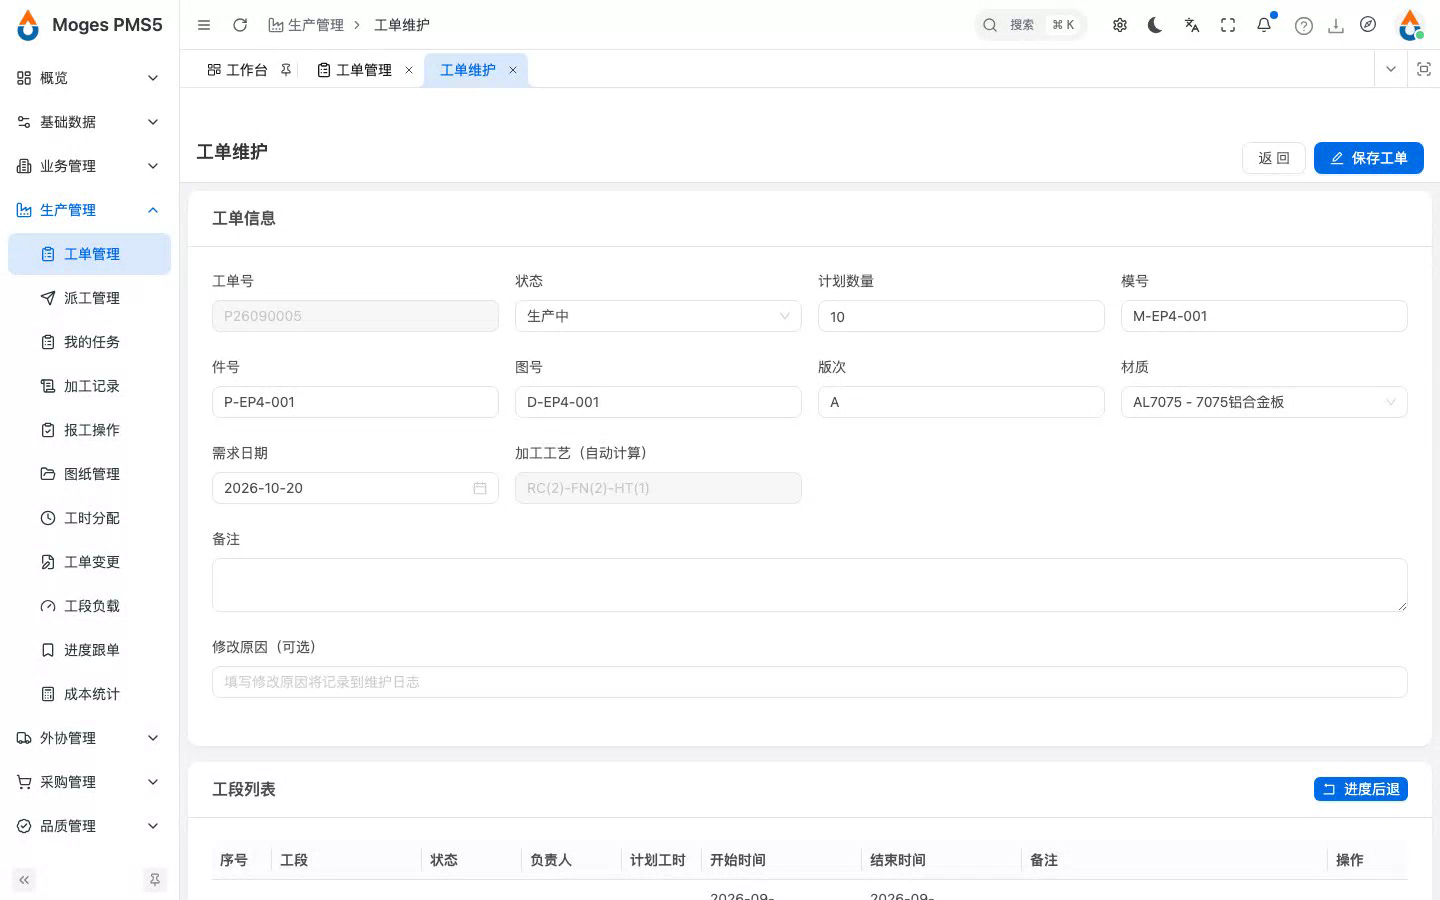Open 成本统计 in sidebar
This screenshot has width=1440, height=900.
(89, 694)
